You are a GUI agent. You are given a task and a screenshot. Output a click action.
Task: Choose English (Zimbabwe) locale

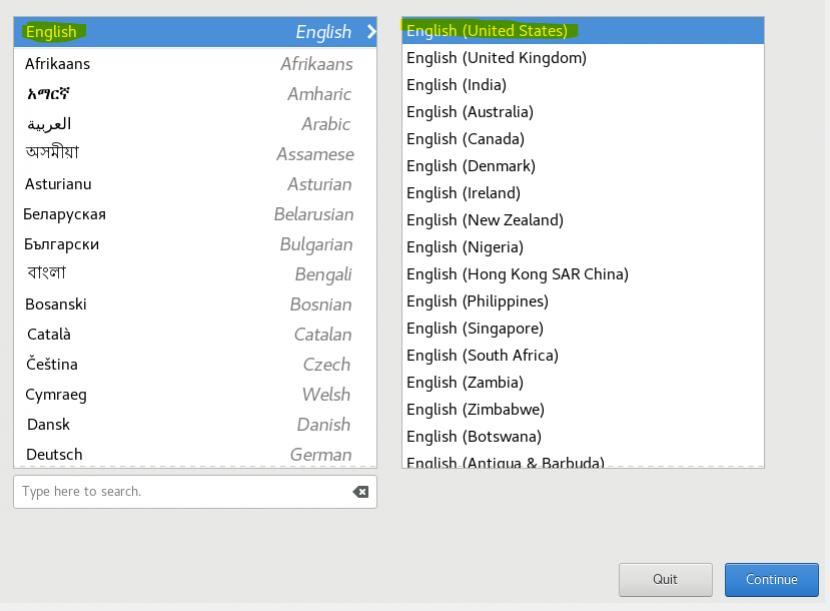pos(583,409)
